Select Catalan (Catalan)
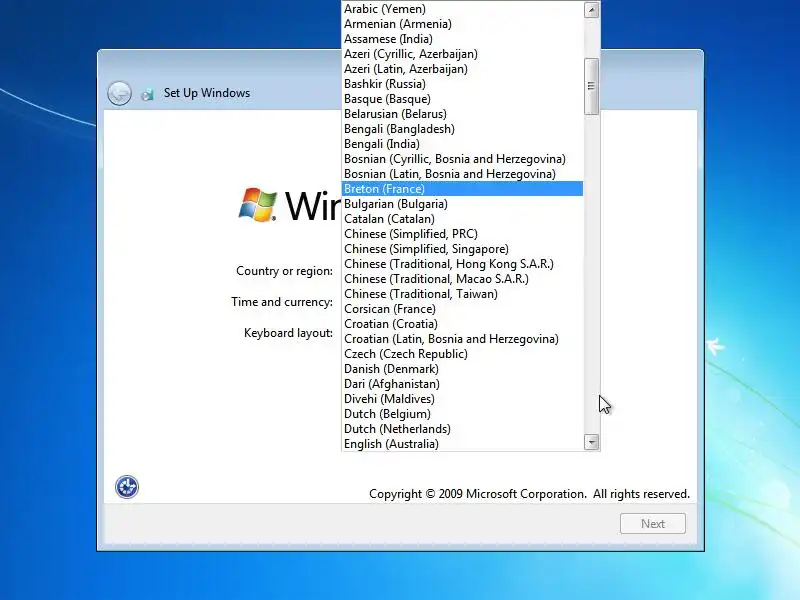800x600 pixels. tap(462, 219)
